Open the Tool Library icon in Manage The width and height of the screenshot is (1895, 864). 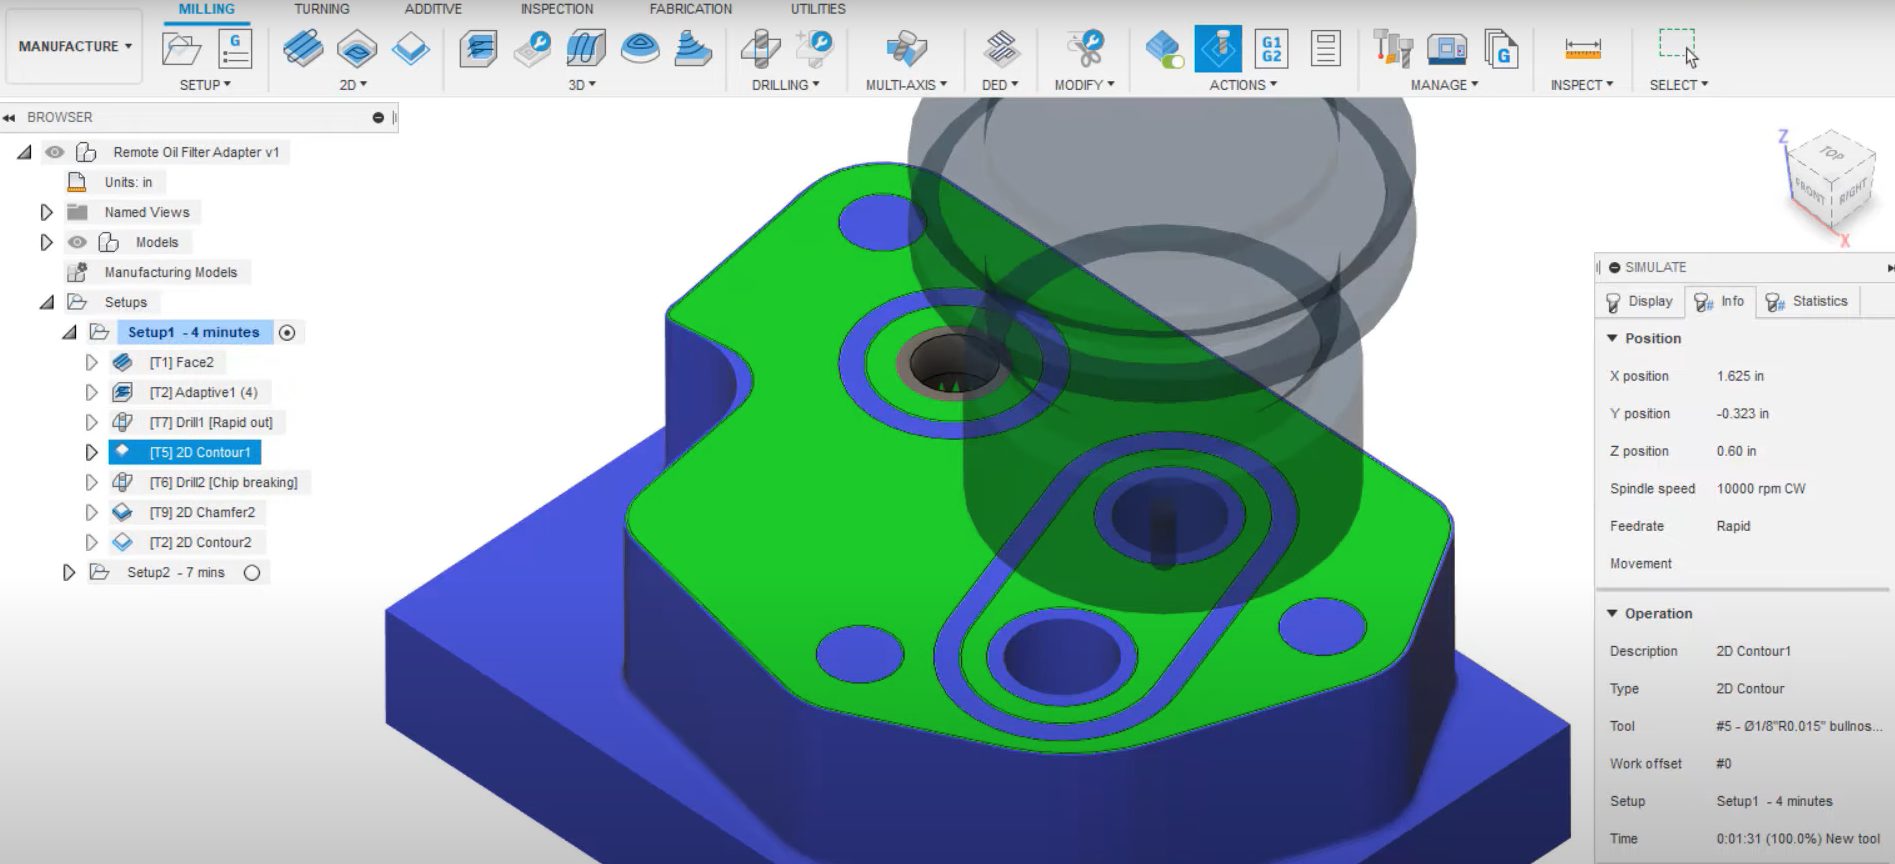click(x=1392, y=48)
